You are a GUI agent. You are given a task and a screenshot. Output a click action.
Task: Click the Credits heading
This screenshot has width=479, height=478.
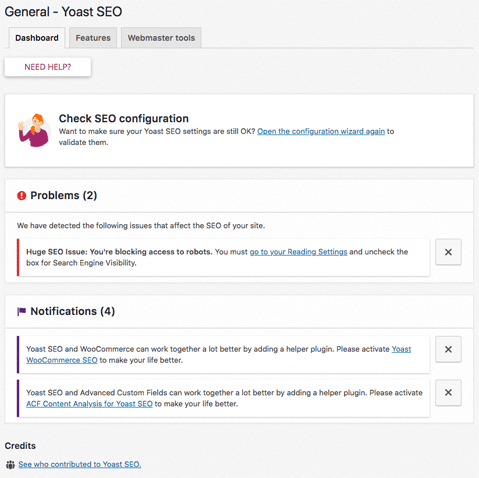click(20, 446)
